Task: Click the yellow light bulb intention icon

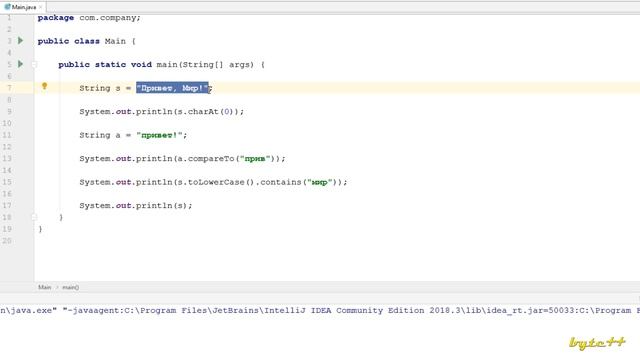Action: [x=44, y=86]
